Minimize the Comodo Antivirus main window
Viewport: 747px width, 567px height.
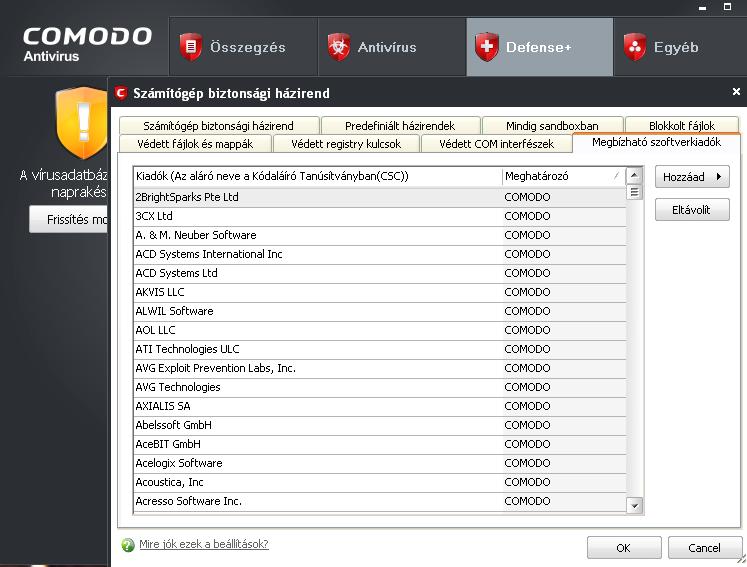click(703, 7)
